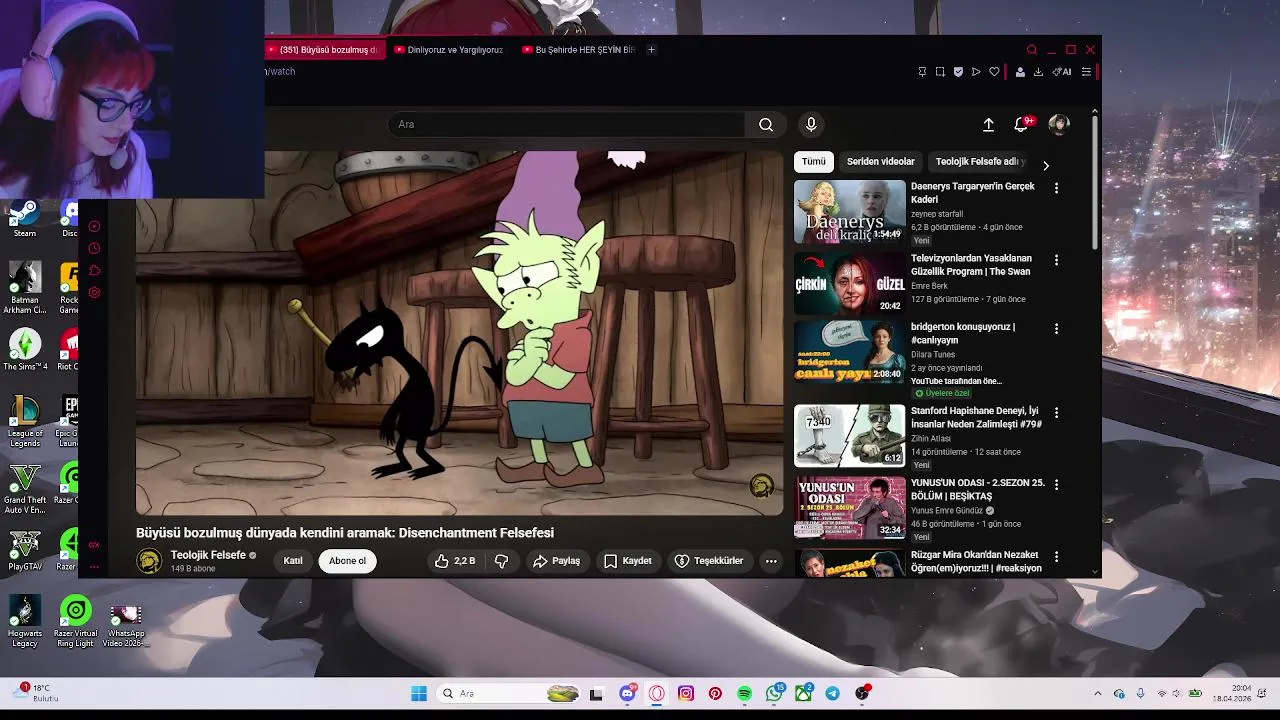Image resolution: width=1280 pixels, height=720 pixels.
Task: Open GX Corner icon in Opera sidebar
Action: coord(94,545)
